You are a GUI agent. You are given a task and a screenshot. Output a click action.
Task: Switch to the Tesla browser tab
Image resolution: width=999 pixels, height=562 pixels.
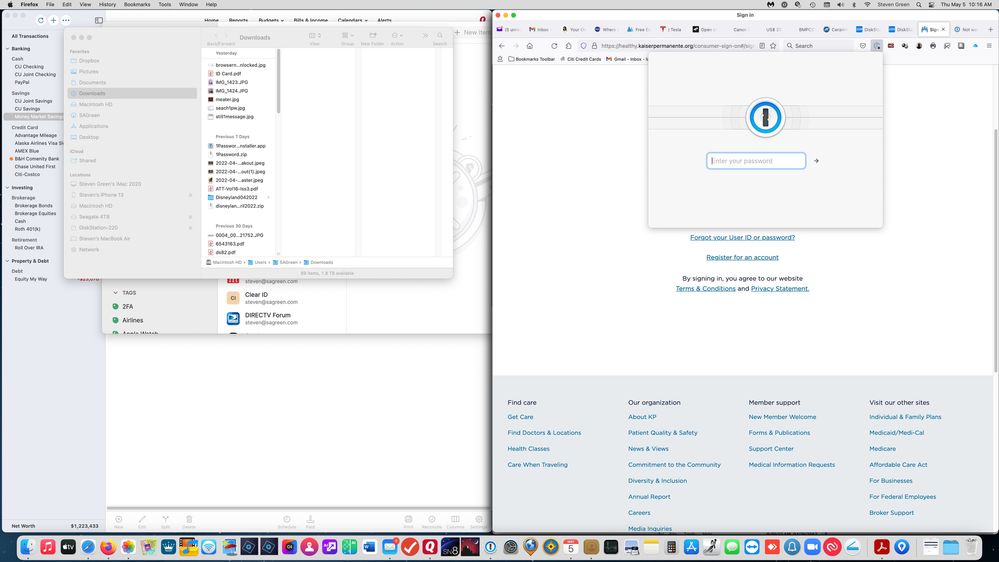(x=675, y=29)
